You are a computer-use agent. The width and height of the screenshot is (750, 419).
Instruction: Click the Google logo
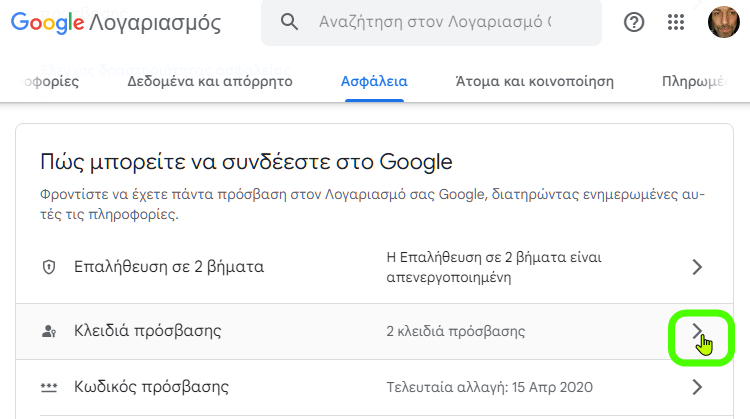click(x=47, y=22)
